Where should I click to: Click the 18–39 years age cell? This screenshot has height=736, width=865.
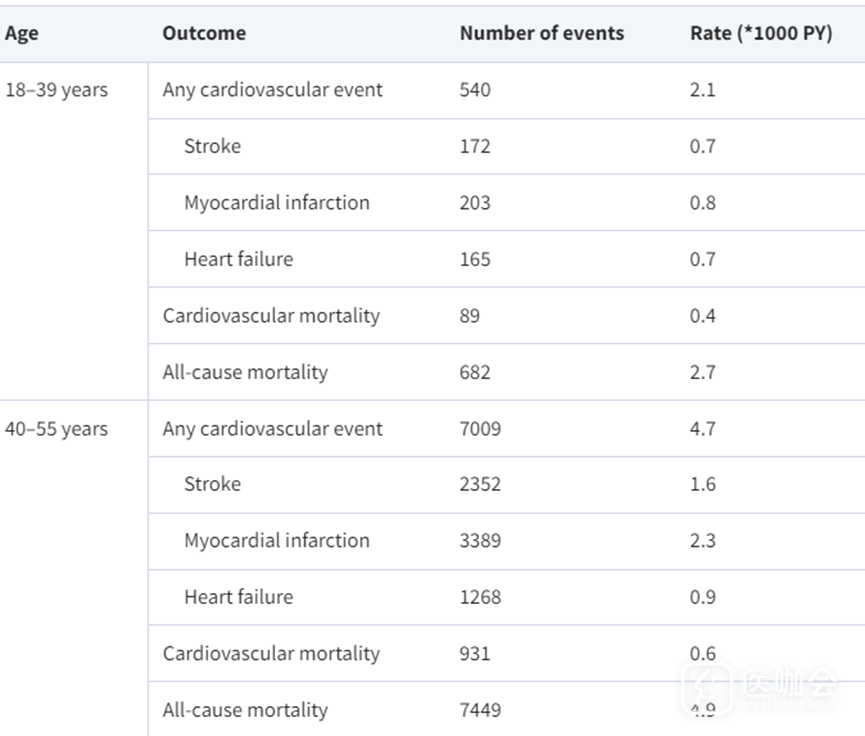56,90
